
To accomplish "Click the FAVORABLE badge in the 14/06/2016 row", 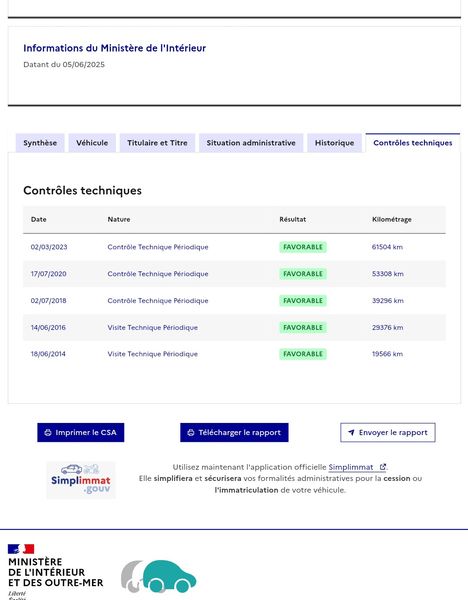I will tap(303, 327).
